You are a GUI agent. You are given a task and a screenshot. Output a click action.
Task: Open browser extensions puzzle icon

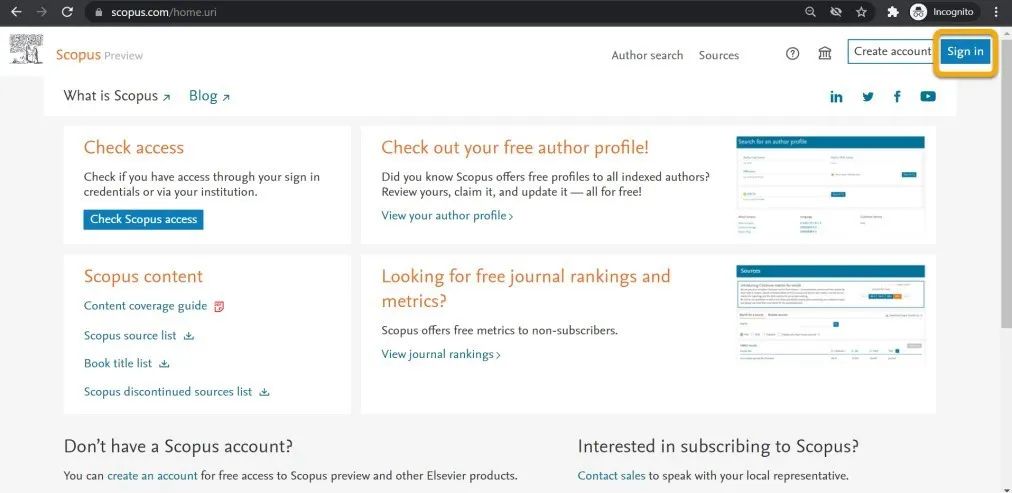pyautogui.click(x=893, y=12)
